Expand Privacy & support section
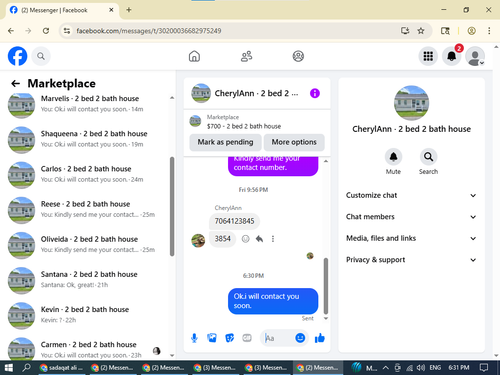 (x=411, y=260)
